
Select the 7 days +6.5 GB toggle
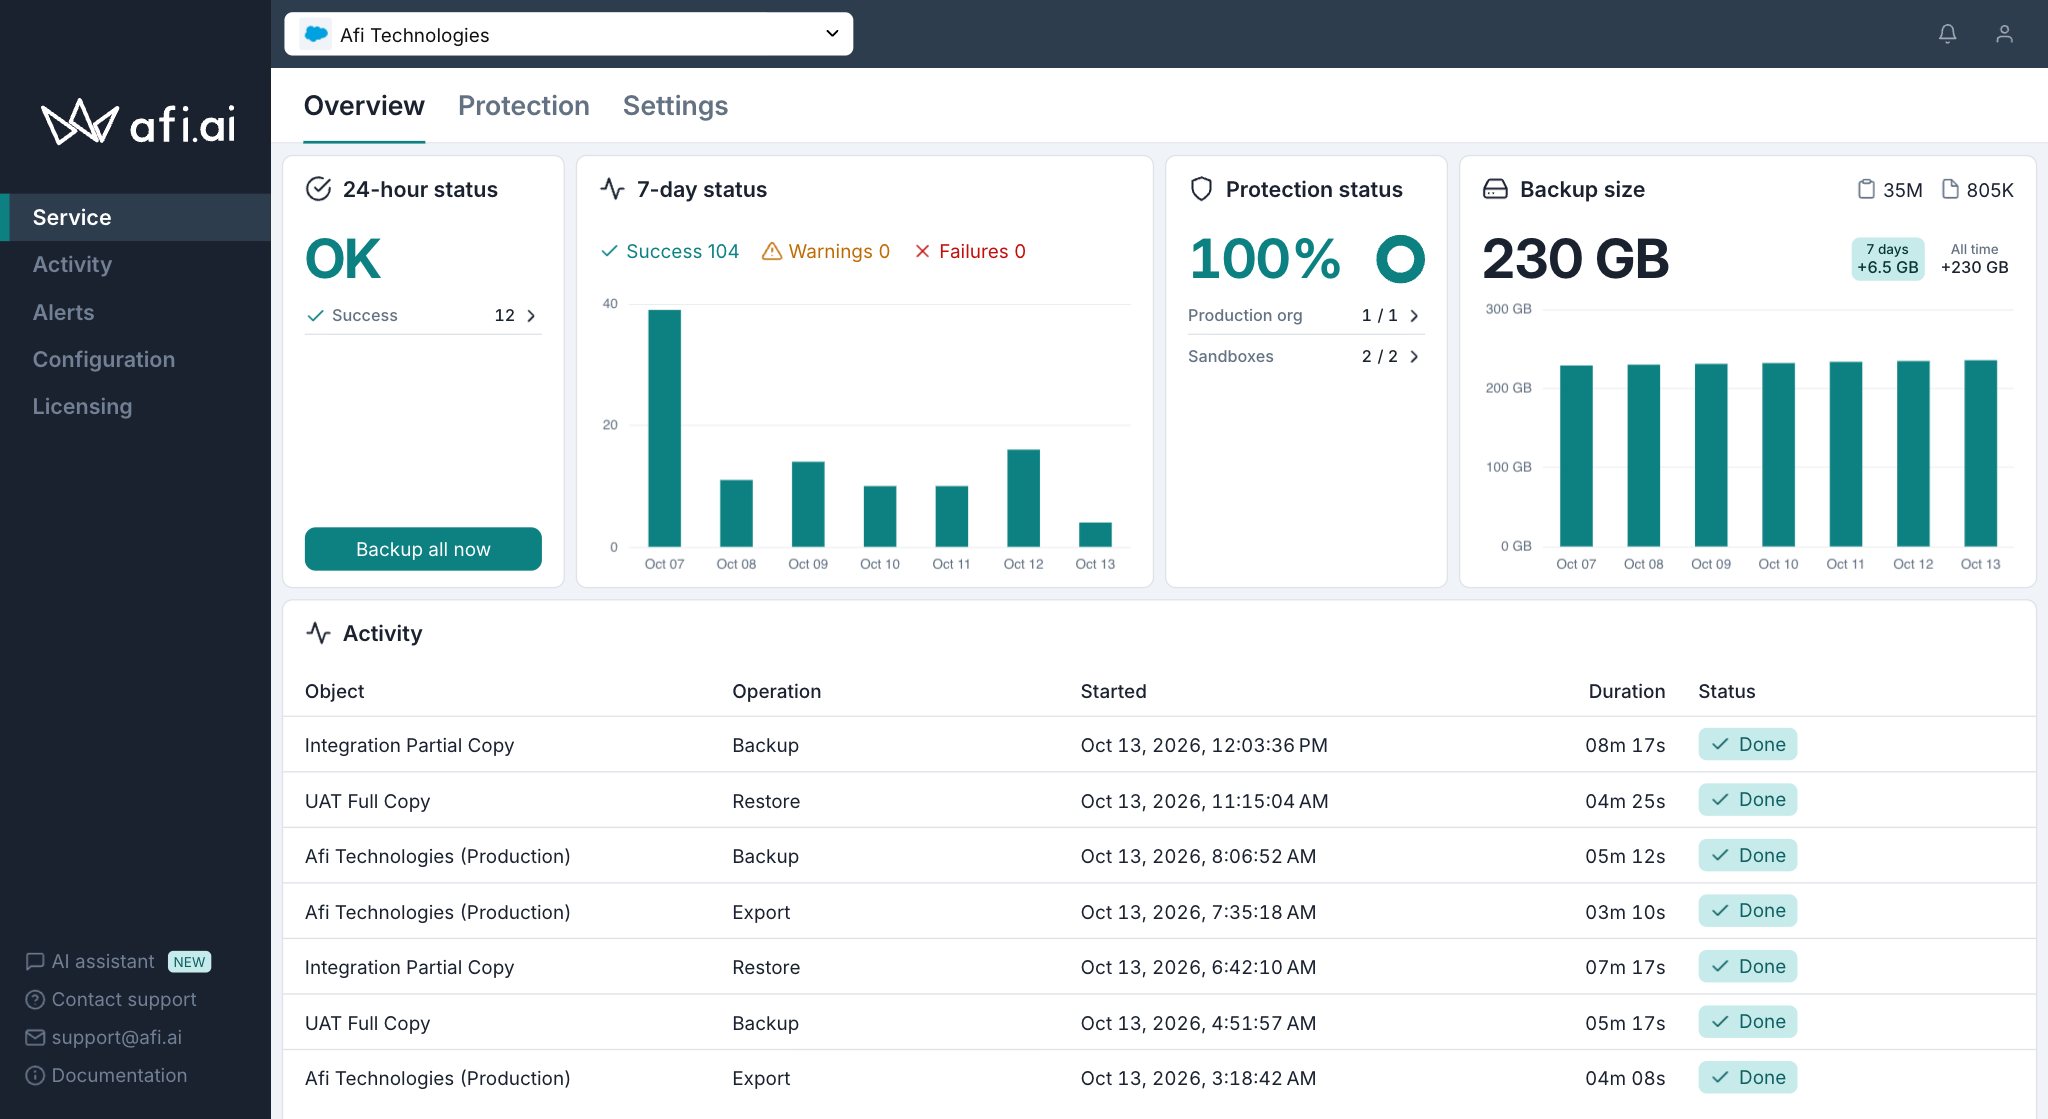pos(1888,259)
